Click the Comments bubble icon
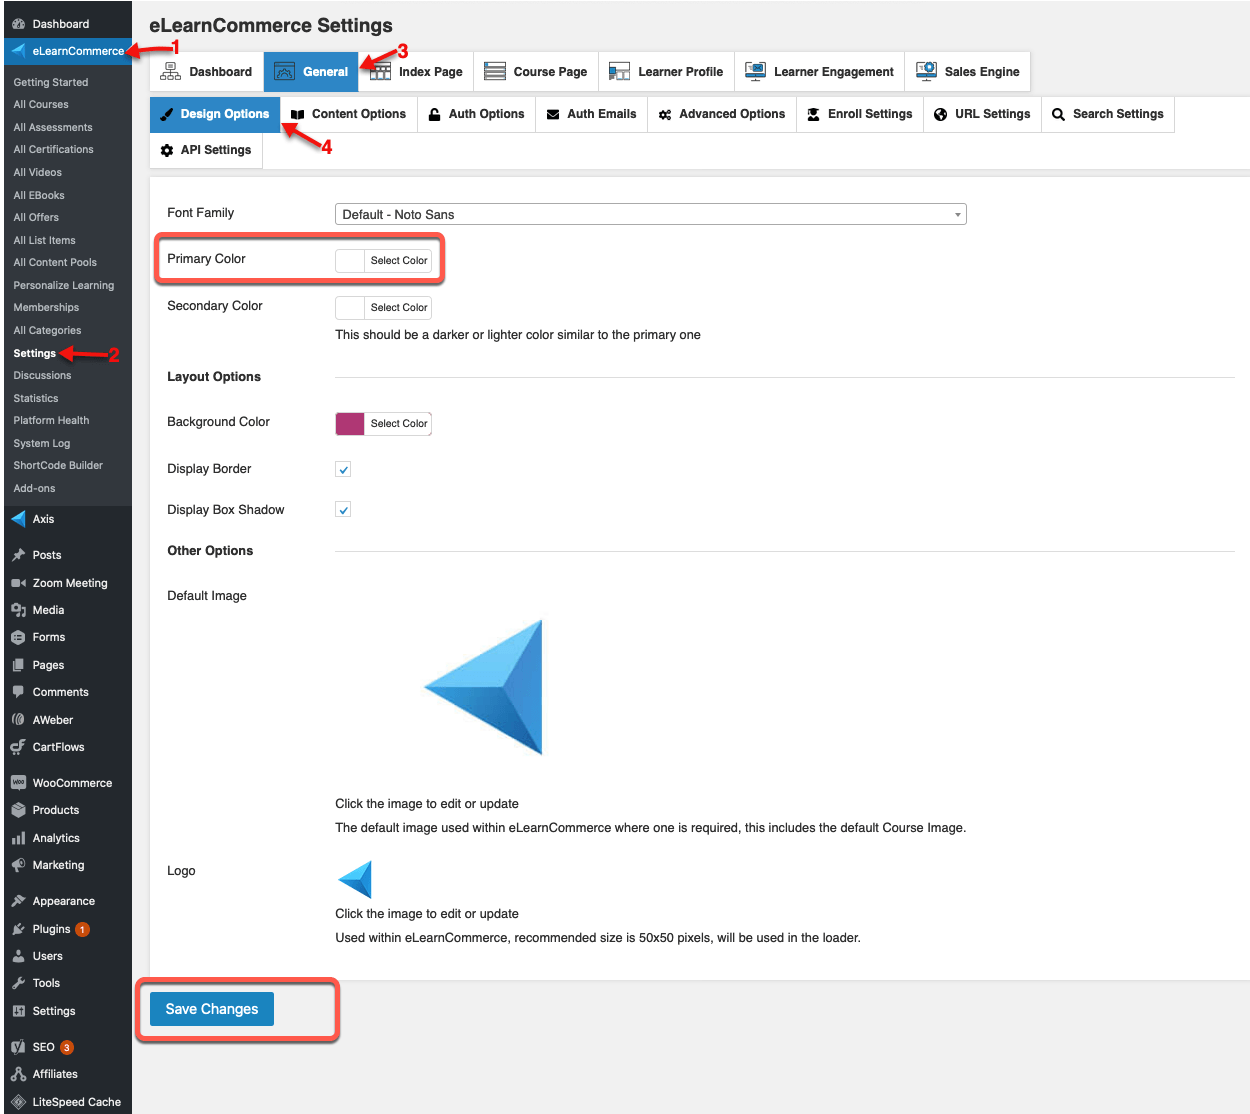 click(x=18, y=692)
